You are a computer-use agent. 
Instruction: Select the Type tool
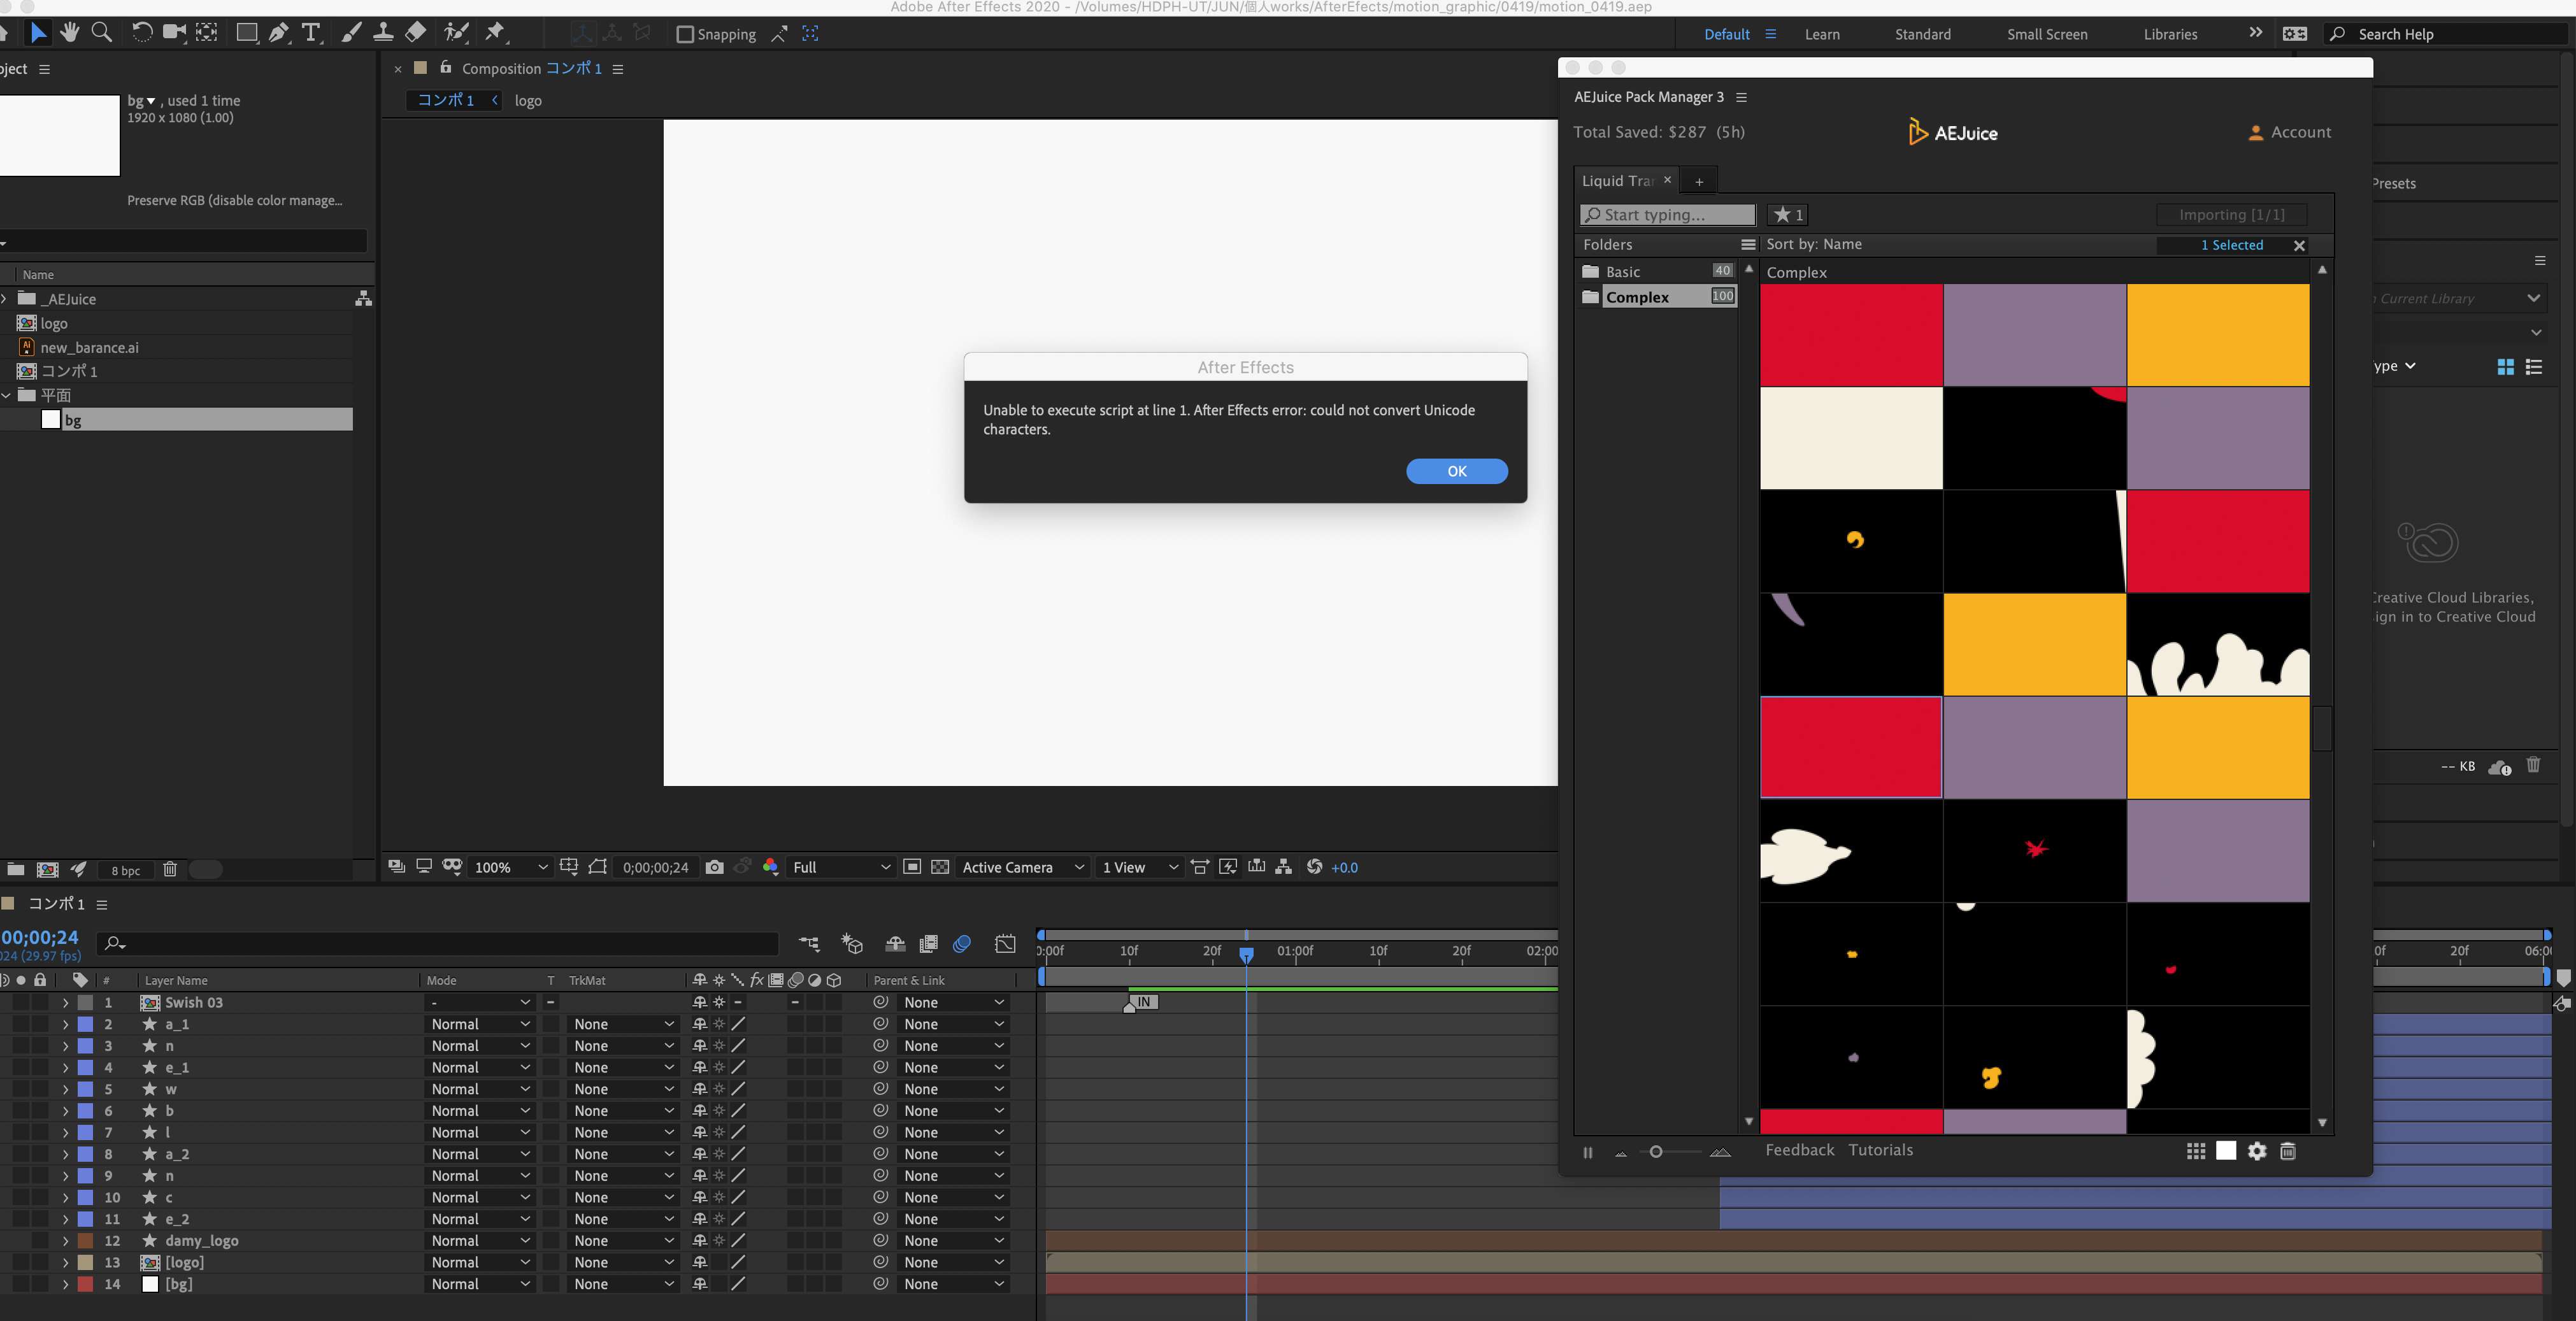[x=311, y=33]
